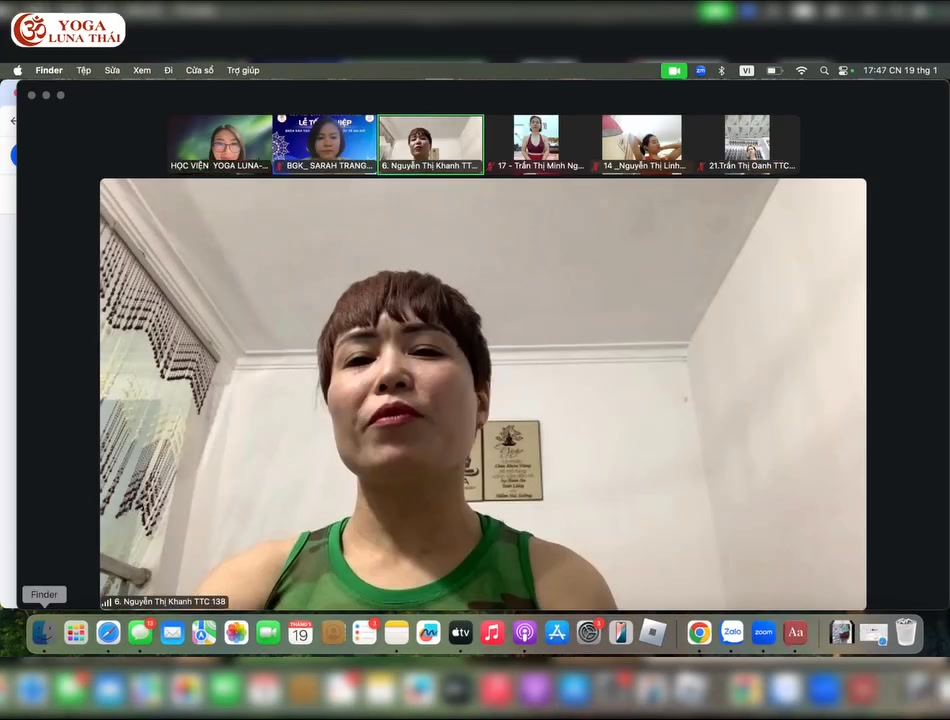
Task: Open Apple Music from the dock
Action: 491,633
